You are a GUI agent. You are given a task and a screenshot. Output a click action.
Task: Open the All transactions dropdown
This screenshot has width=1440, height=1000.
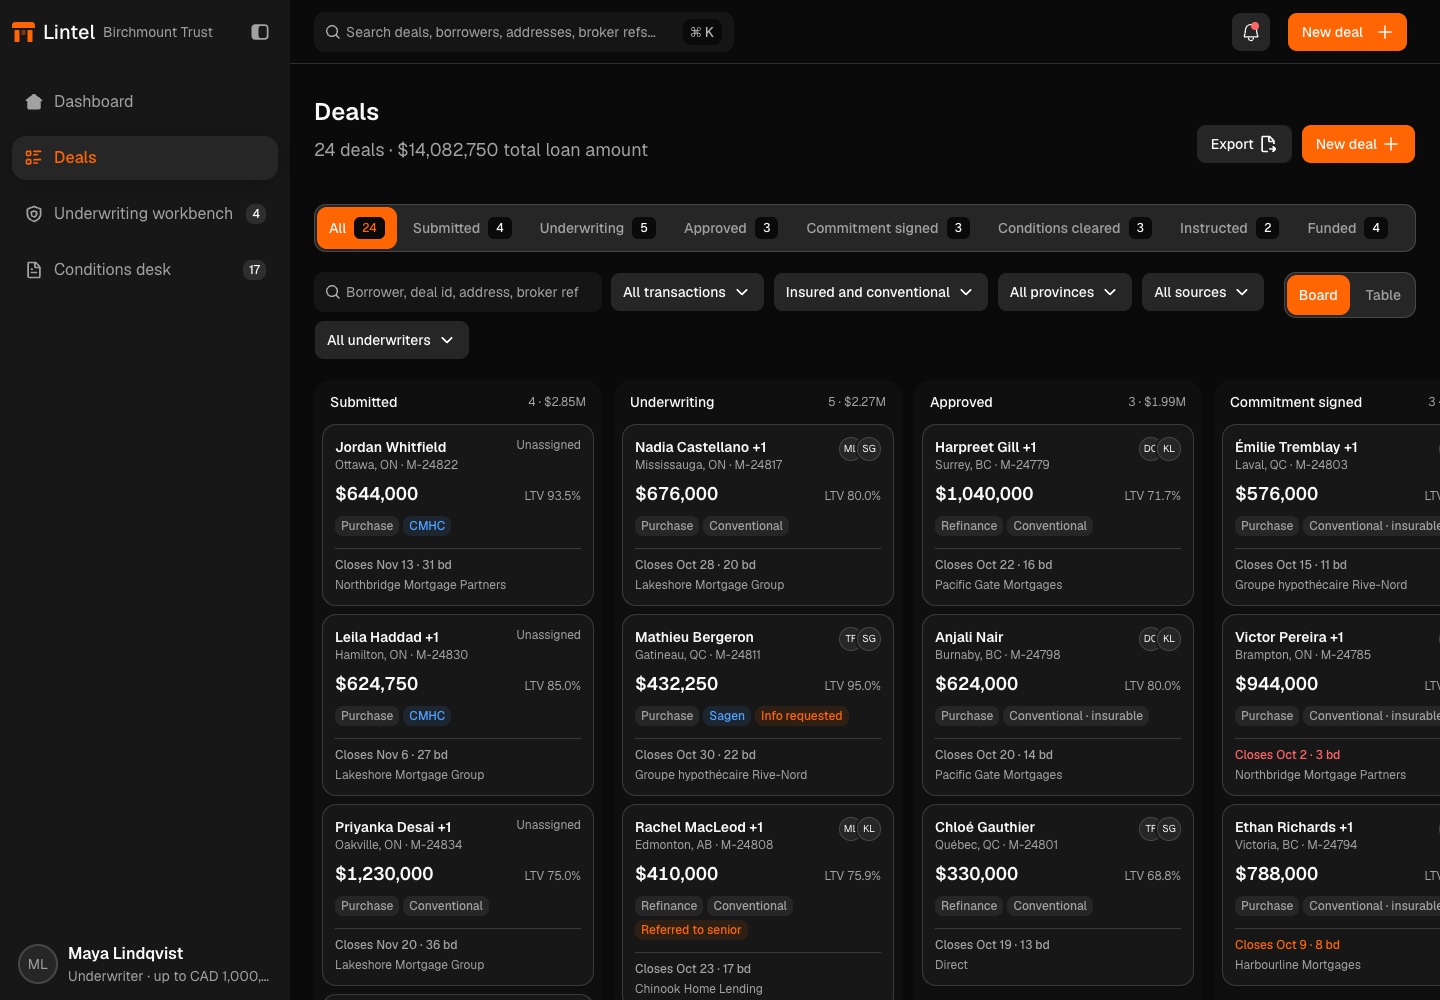tap(687, 292)
